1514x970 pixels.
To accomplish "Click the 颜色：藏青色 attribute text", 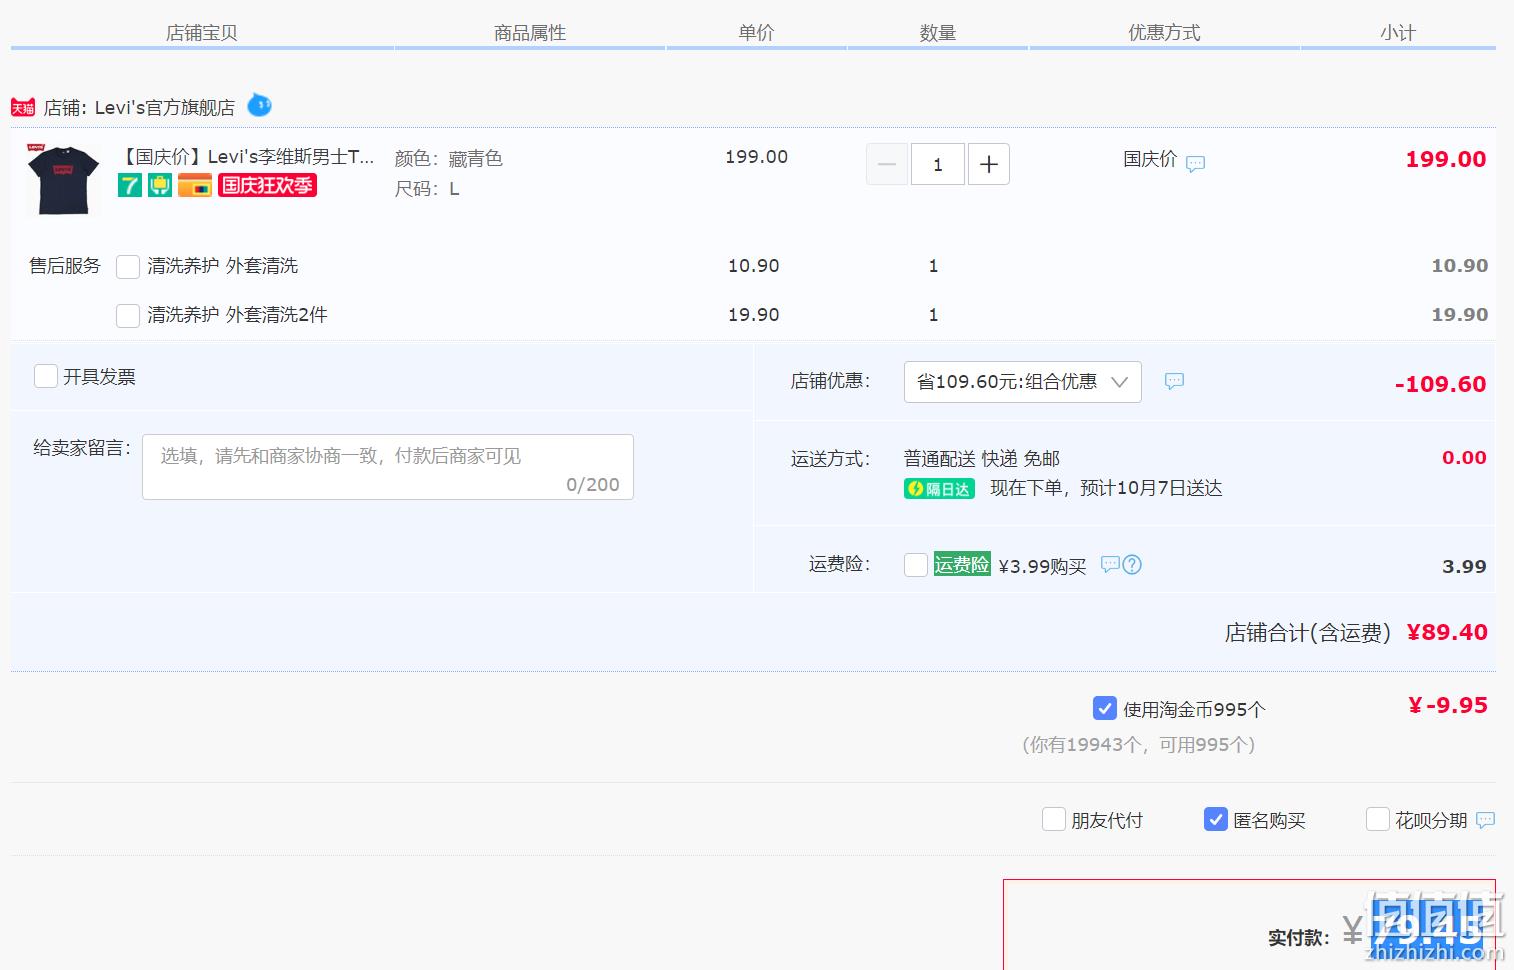I will click(x=449, y=159).
